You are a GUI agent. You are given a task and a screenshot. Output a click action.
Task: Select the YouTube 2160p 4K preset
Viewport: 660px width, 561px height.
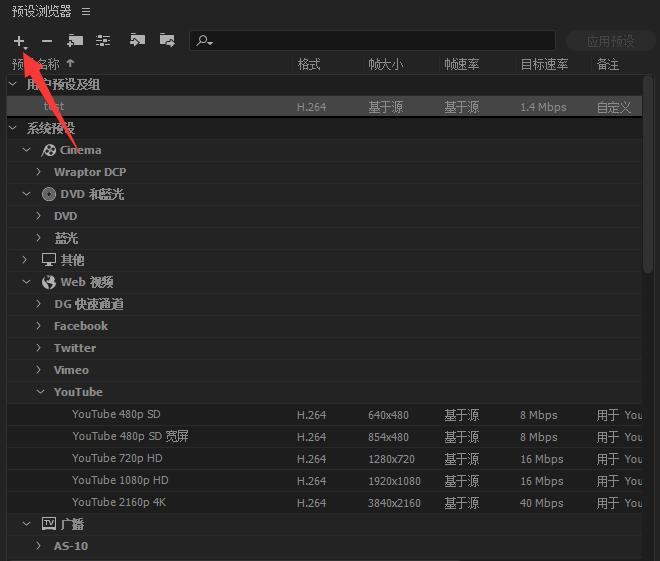120,503
